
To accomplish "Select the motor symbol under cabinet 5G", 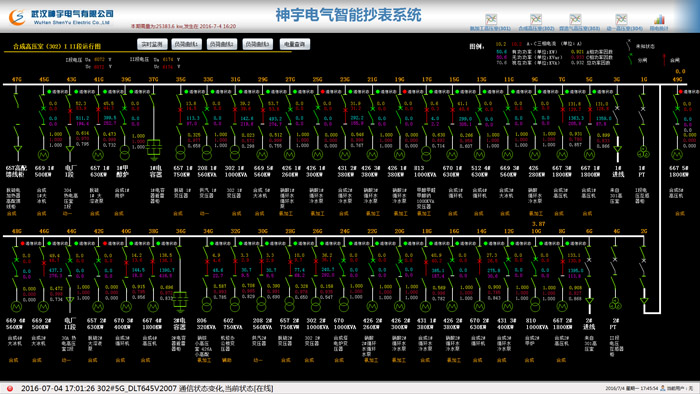I will (589, 155).
